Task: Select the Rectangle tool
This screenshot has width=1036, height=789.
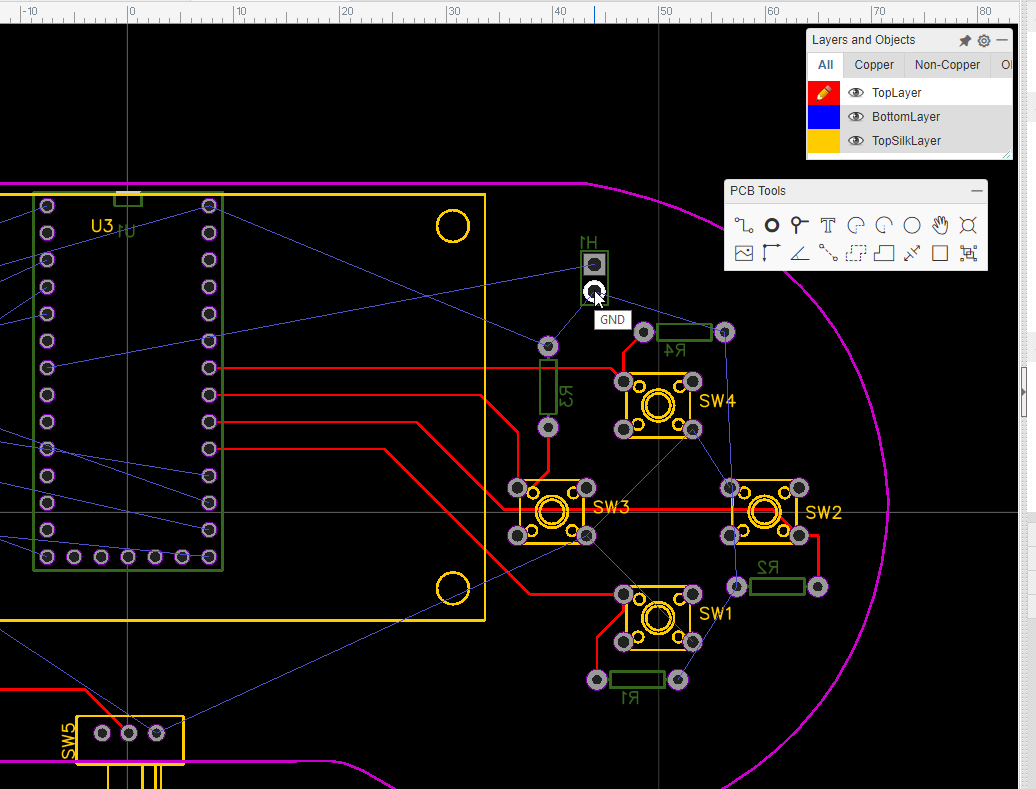Action: 940,253
